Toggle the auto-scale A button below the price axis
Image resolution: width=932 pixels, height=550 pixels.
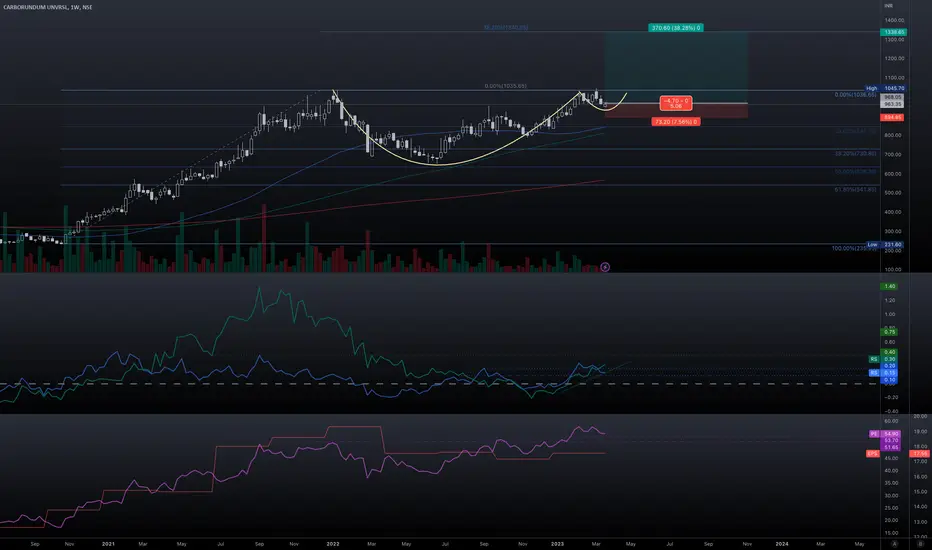click(x=894, y=544)
